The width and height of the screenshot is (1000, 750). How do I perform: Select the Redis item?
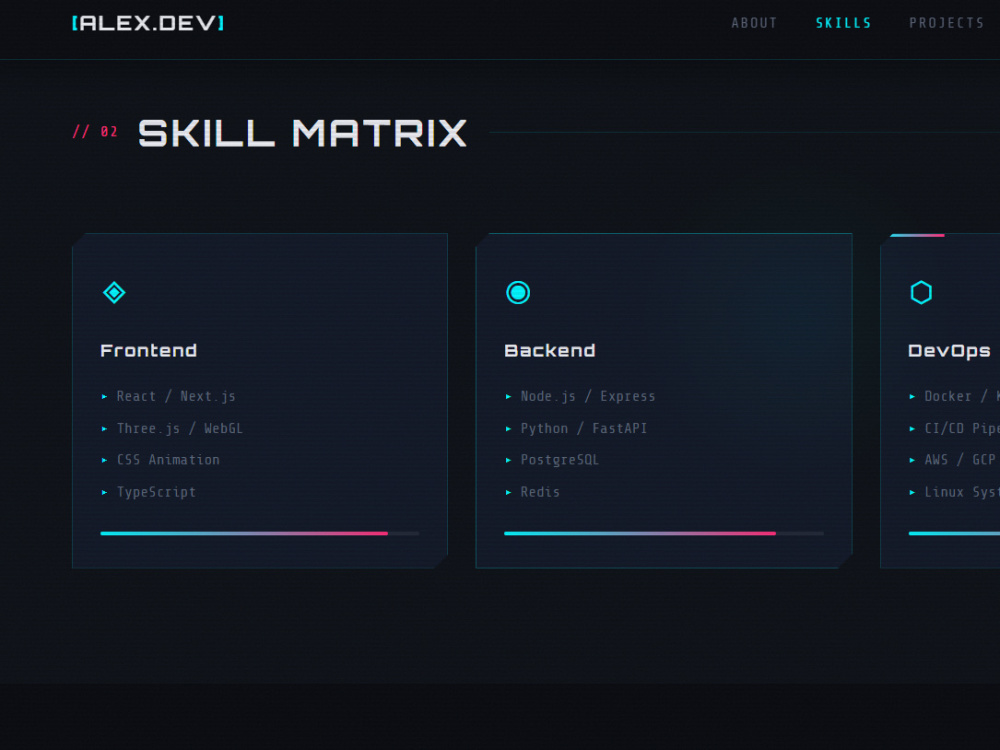540,492
